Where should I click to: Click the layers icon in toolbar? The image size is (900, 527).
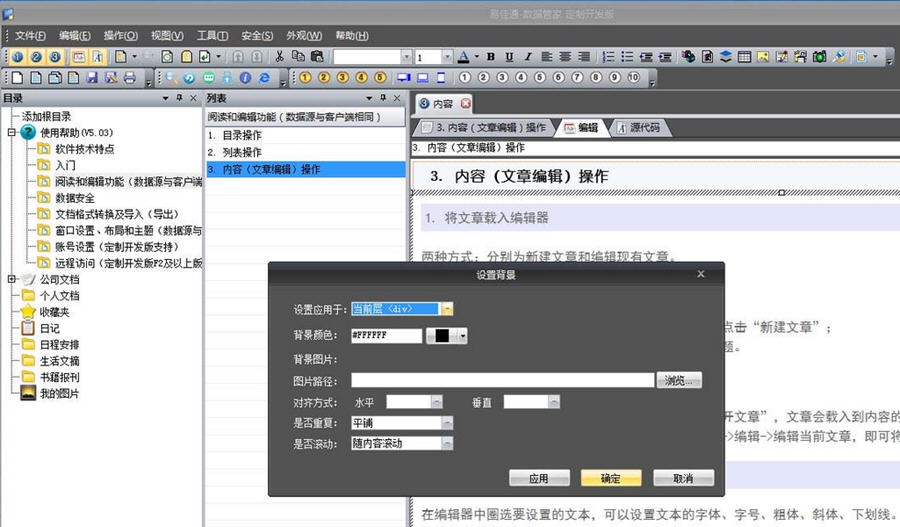click(x=726, y=56)
